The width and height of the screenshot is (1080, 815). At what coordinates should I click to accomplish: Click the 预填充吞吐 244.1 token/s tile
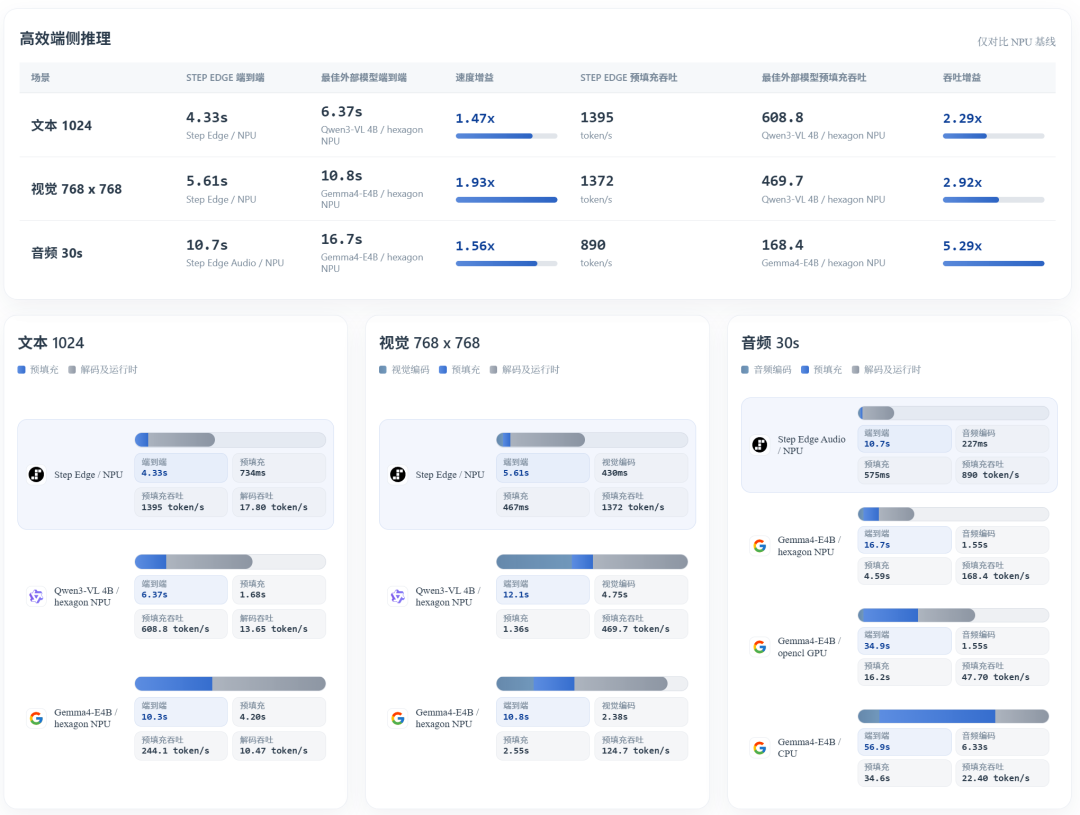pos(181,745)
